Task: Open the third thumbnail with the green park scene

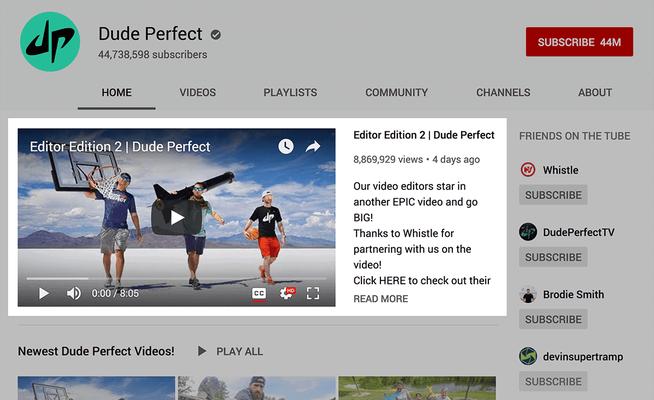Action: [417, 388]
